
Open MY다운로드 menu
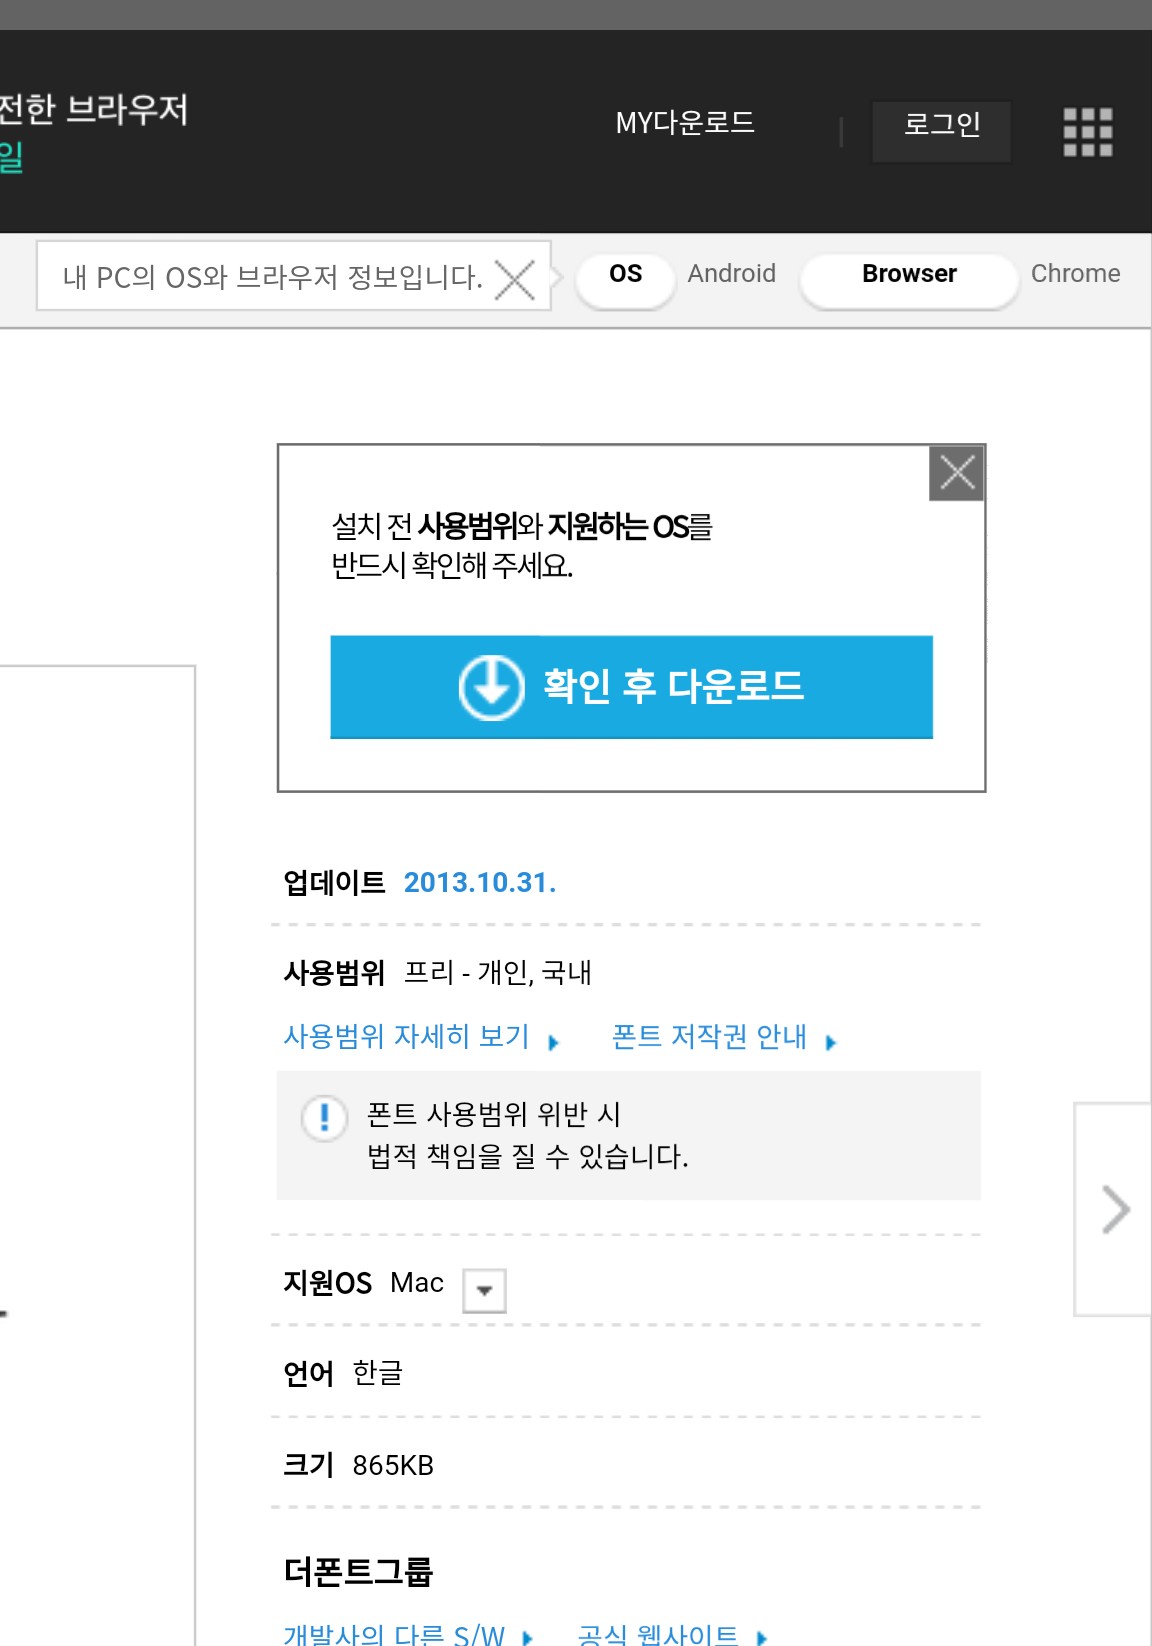685,123
